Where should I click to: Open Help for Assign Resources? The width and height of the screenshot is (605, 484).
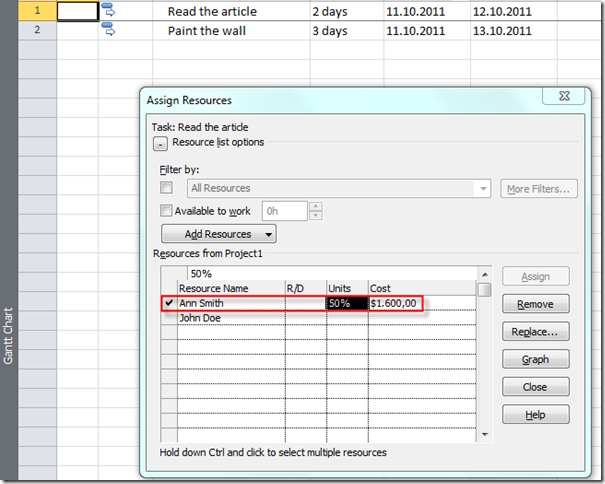tap(536, 414)
